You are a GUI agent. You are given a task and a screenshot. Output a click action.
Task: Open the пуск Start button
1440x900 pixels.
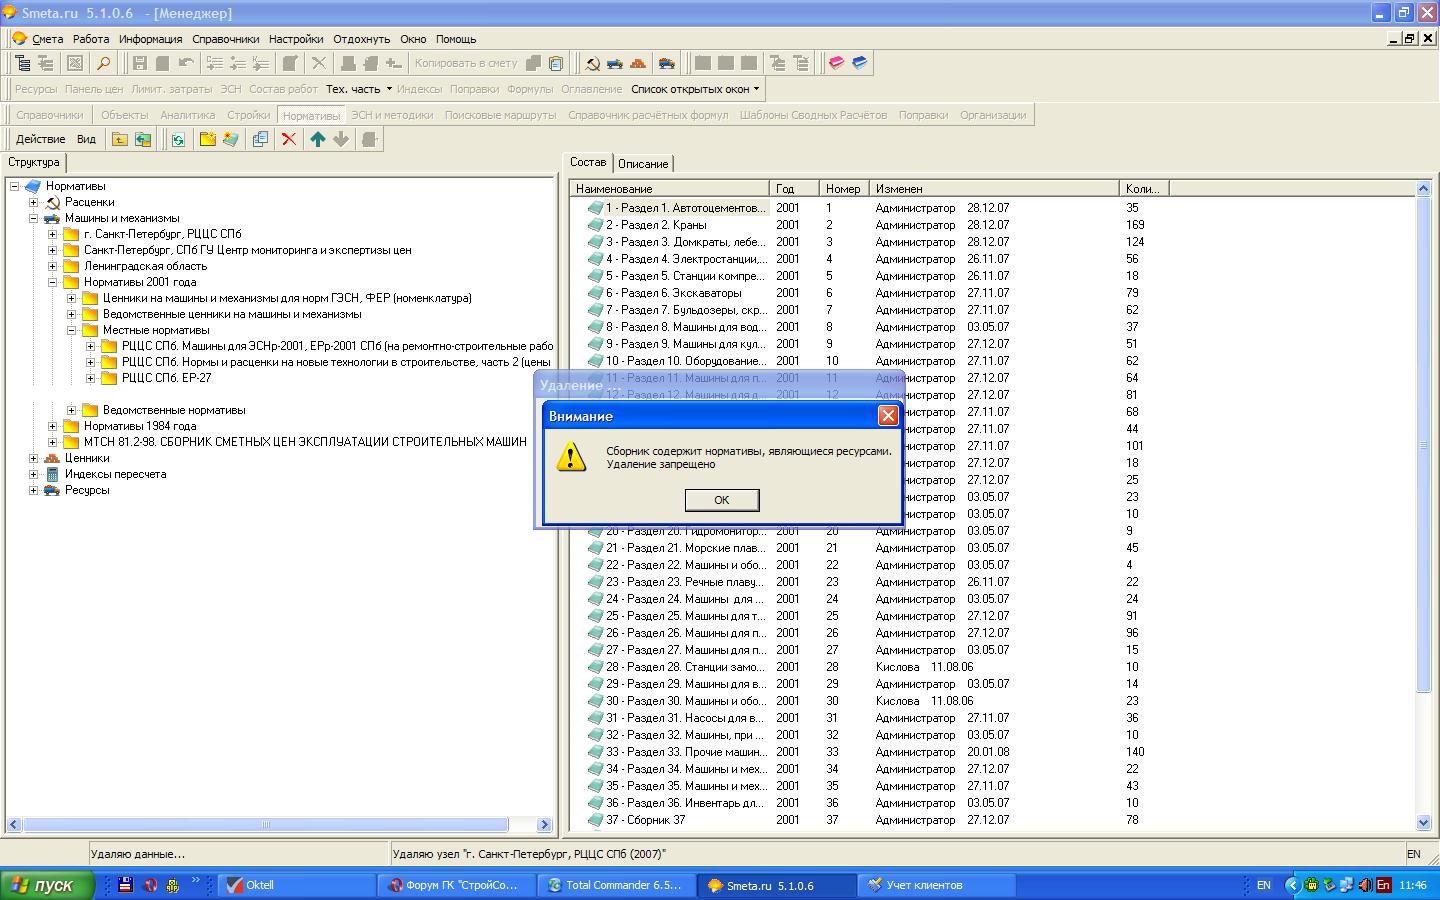pyautogui.click(x=47, y=885)
